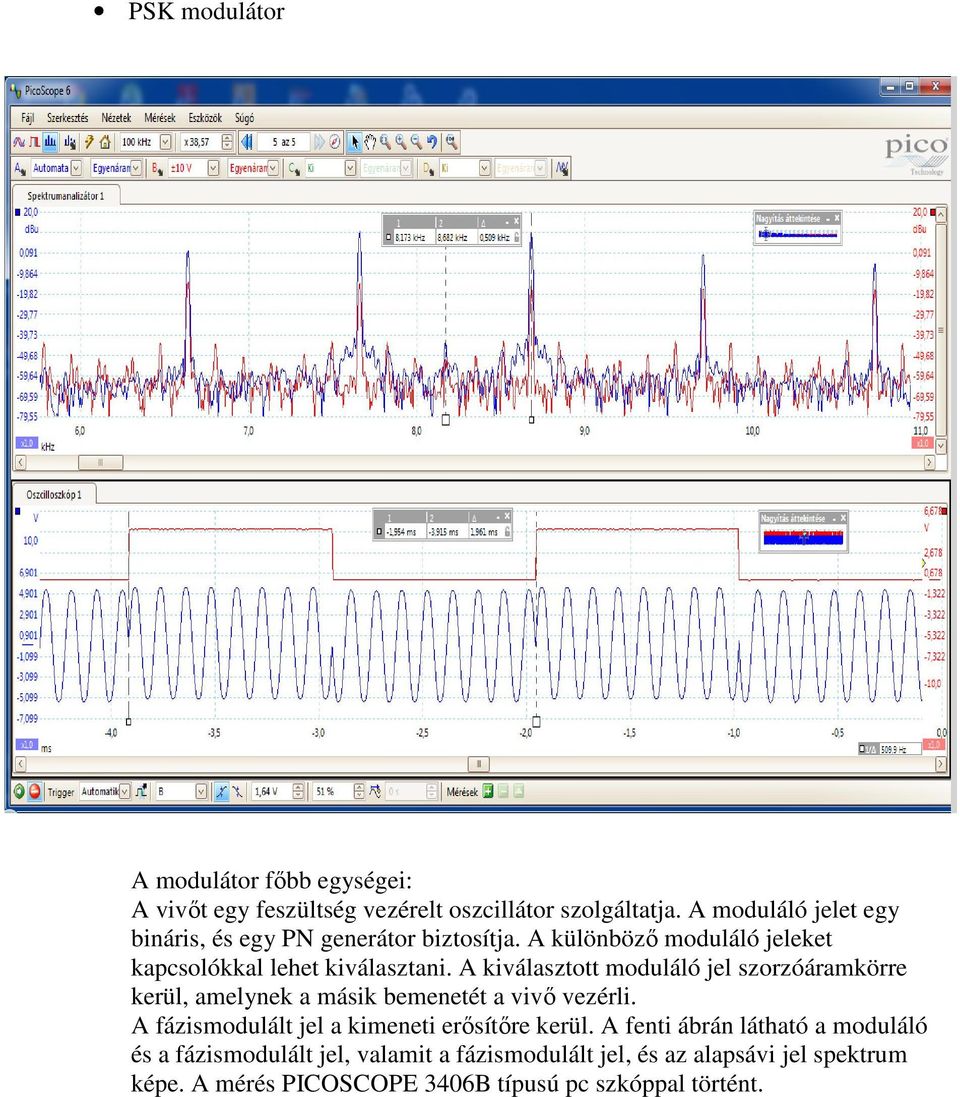
Task: Click the zoom to full view icon
Action: point(452,142)
